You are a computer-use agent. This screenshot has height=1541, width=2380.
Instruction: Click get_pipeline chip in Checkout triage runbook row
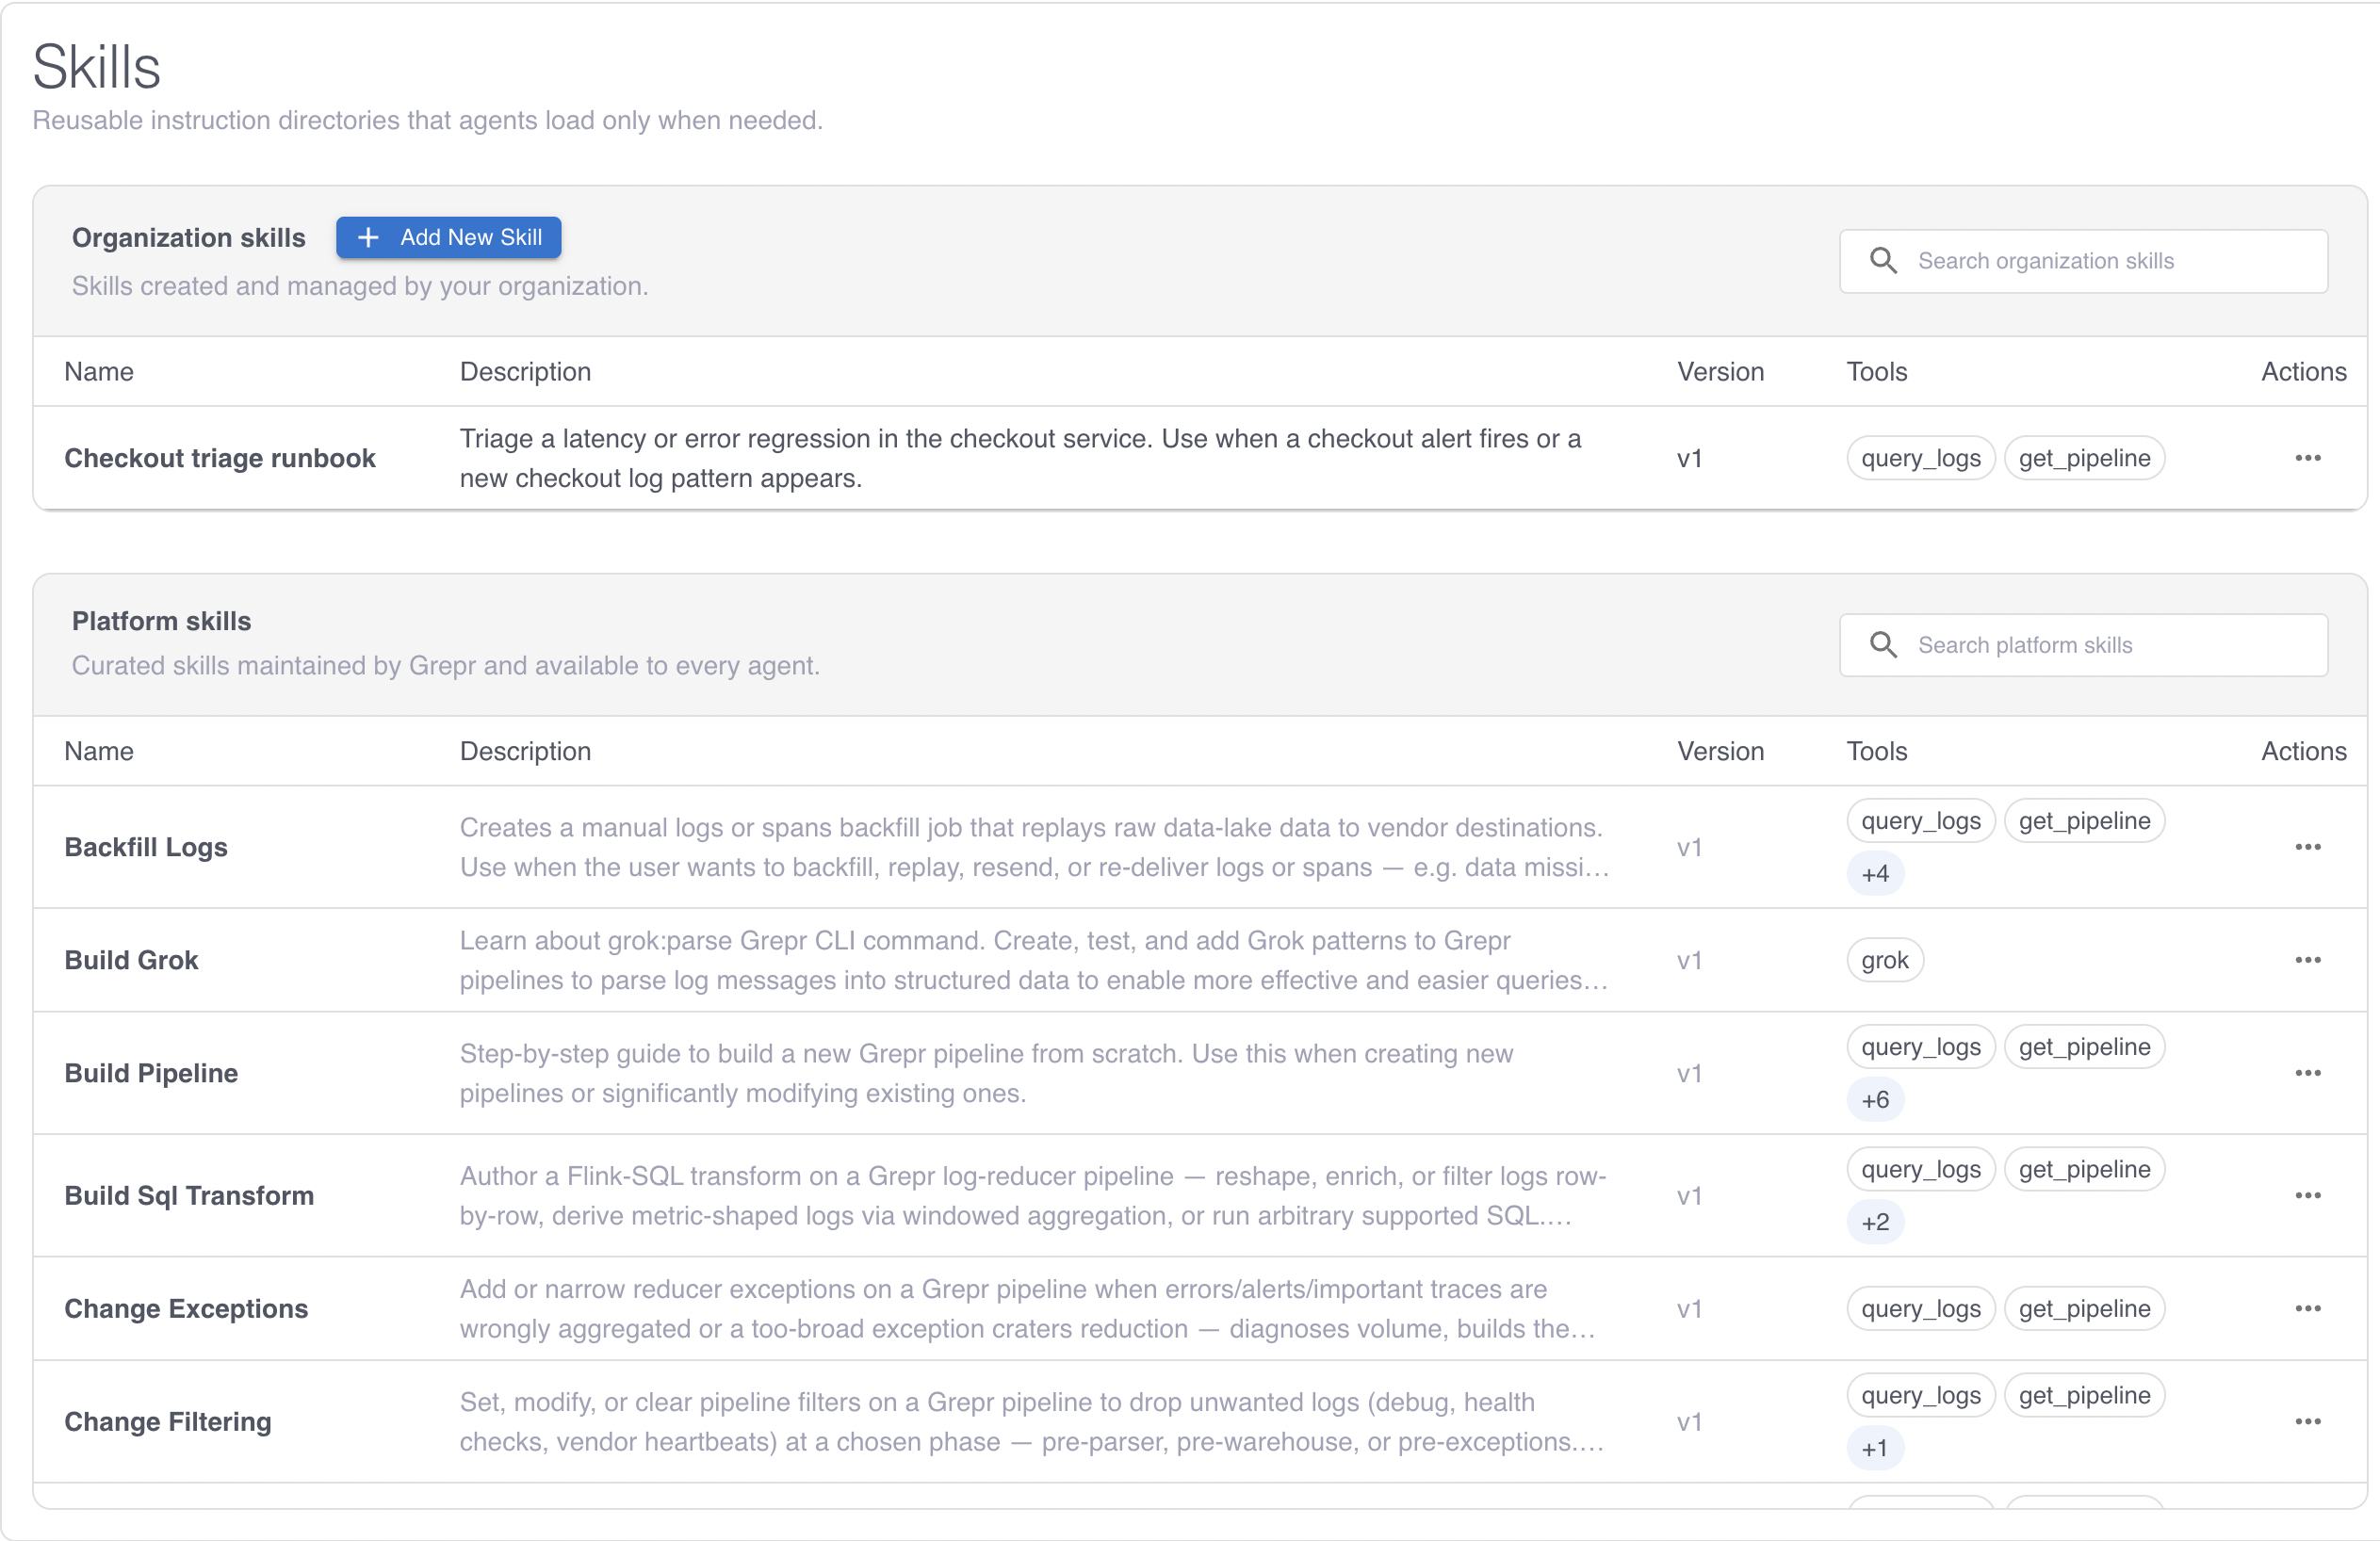[x=2084, y=458]
